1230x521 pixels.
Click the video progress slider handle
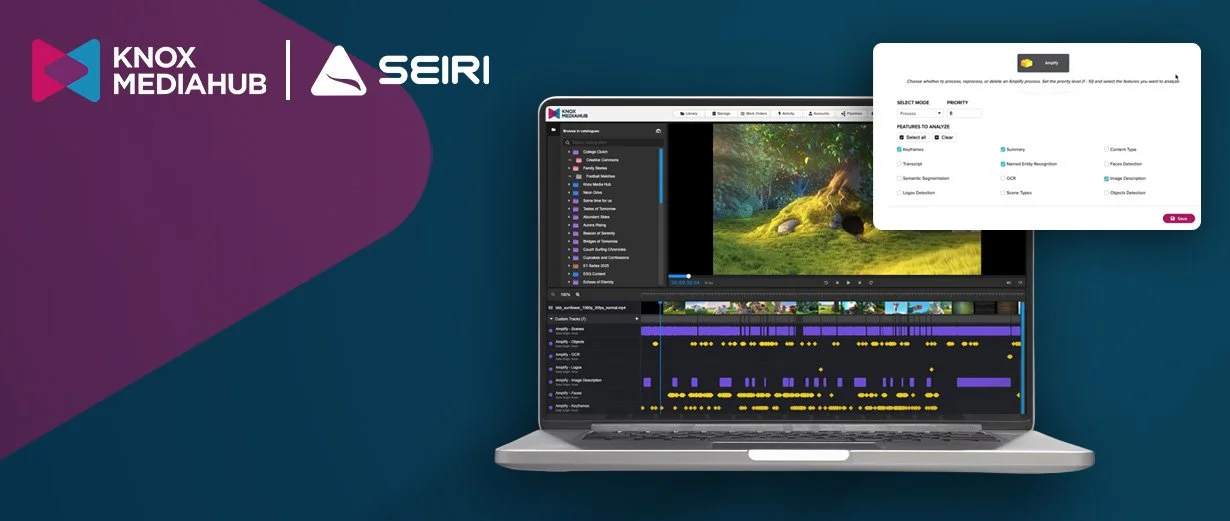point(688,276)
